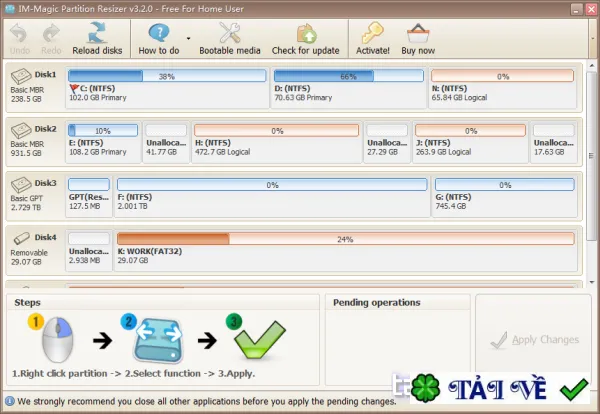The height and width of the screenshot is (414, 600).
Task: Select partition G: (NTFS) 745.4 GB
Action: click(x=504, y=196)
